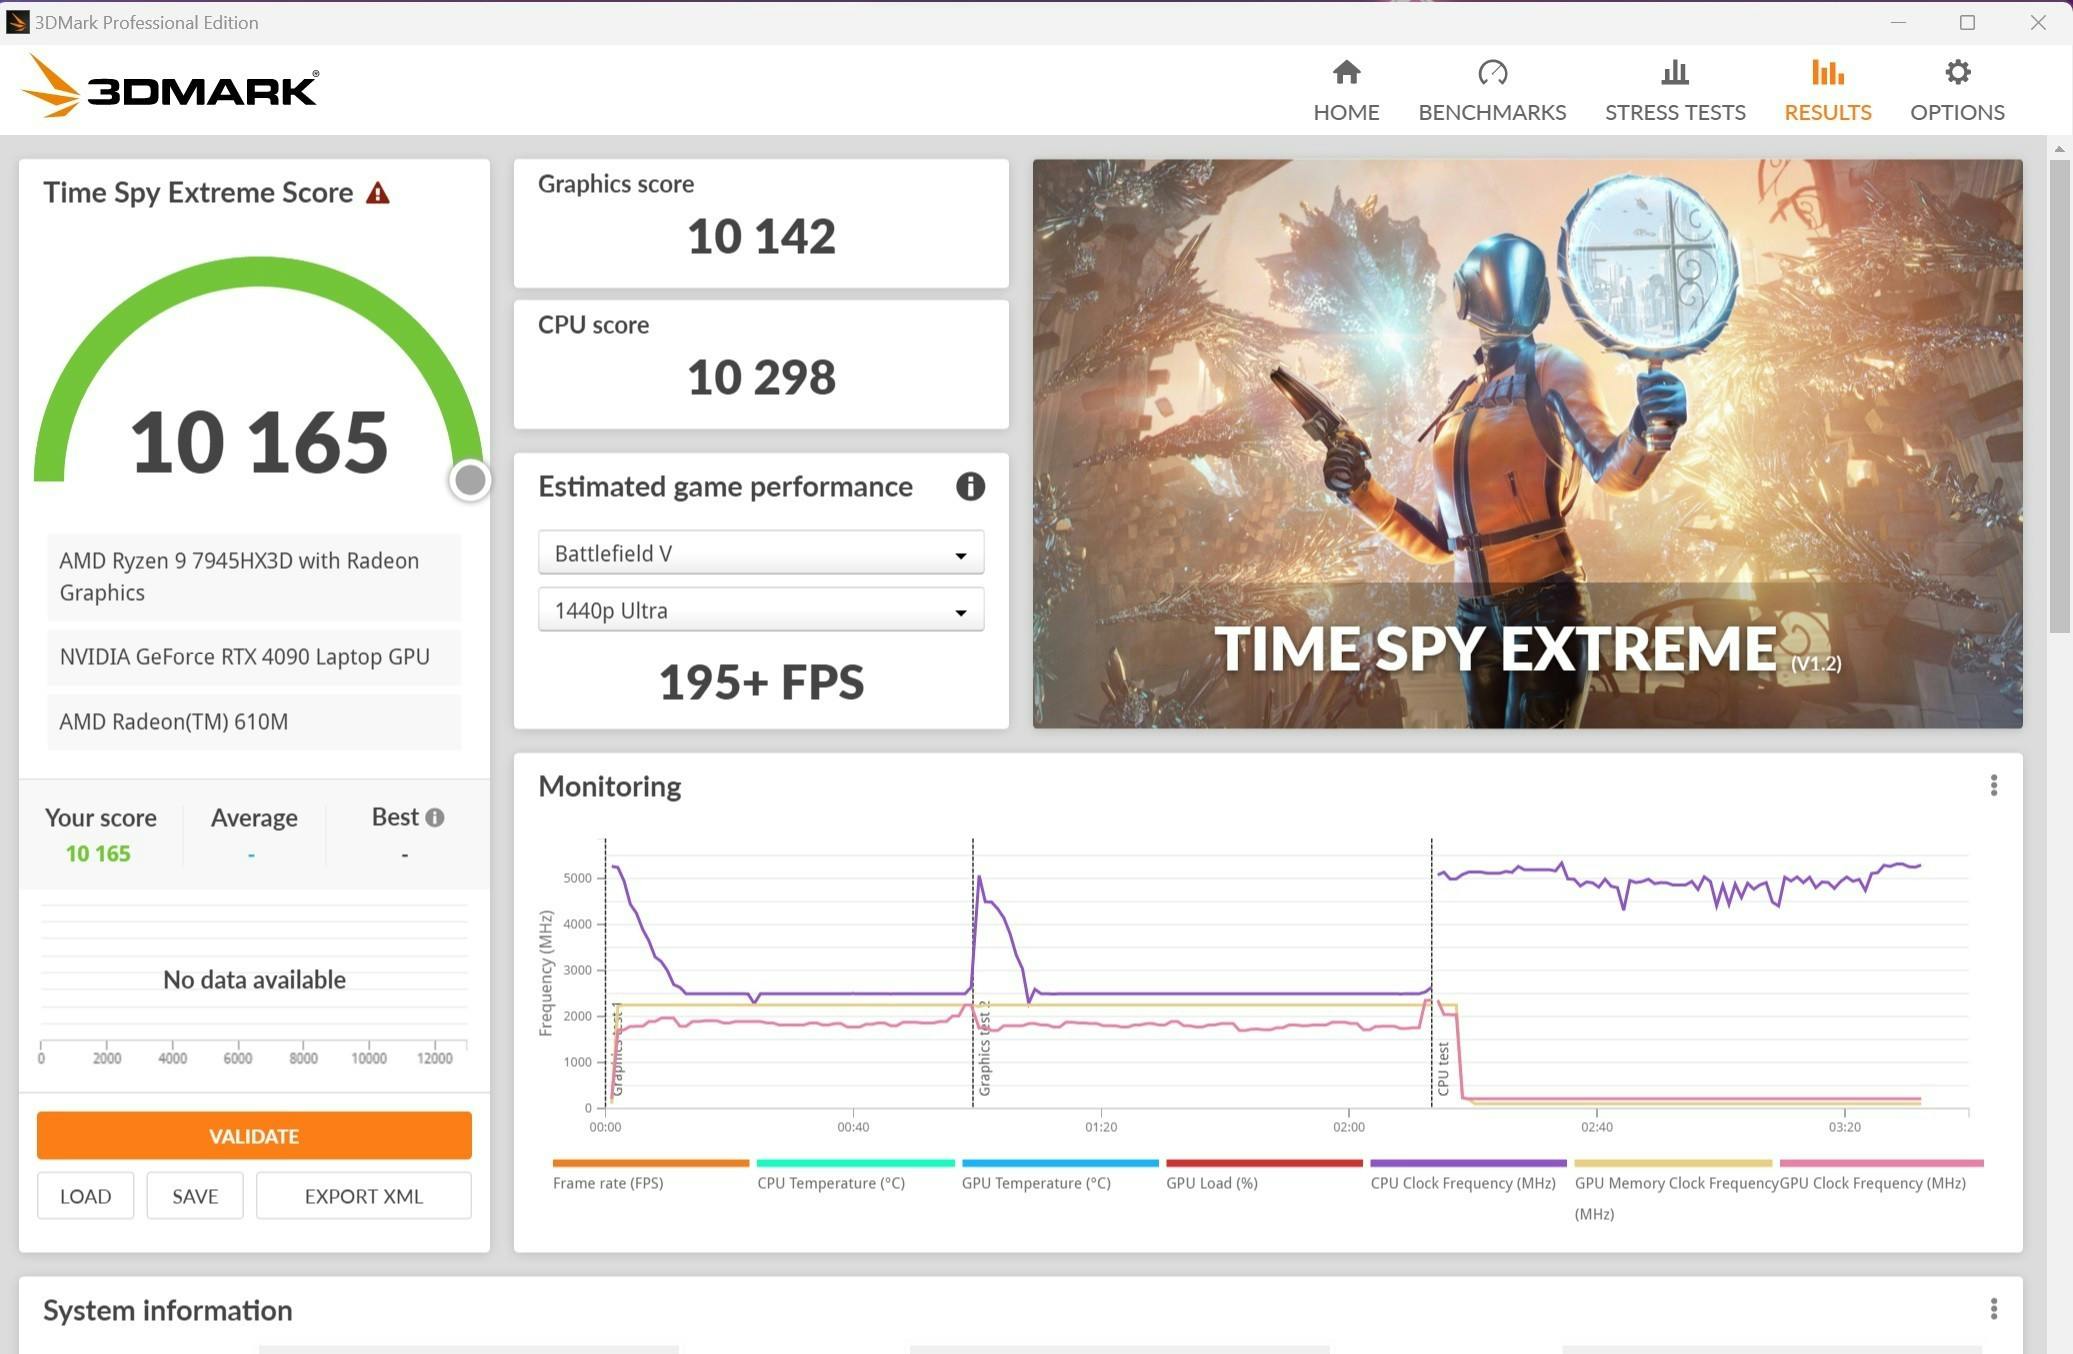Open the Home tab
The width and height of the screenshot is (2073, 1354).
pos(1346,91)
